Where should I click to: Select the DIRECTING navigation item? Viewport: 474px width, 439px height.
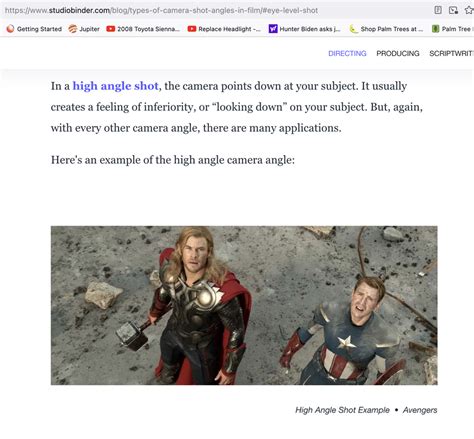coord(347,53)
